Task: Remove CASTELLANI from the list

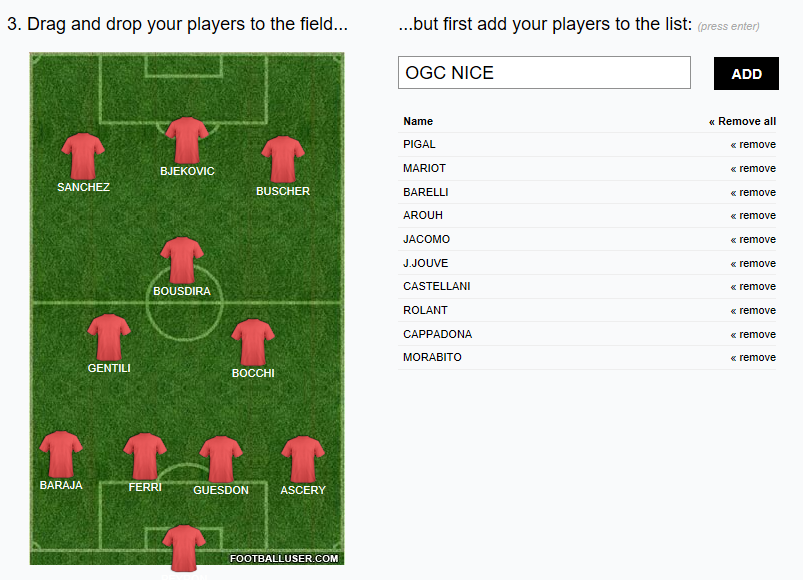Action: tap(753, 286)
